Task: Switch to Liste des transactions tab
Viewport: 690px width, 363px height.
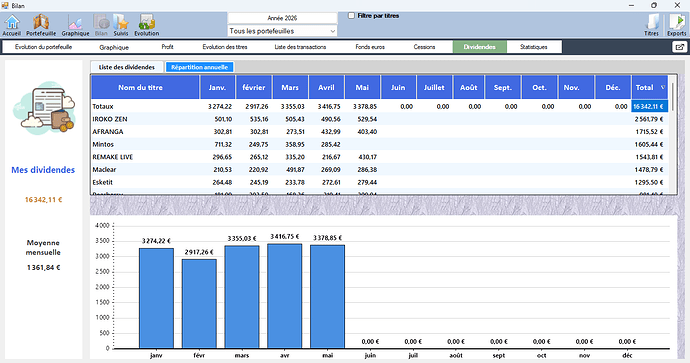Action: [x=300, y=47]
